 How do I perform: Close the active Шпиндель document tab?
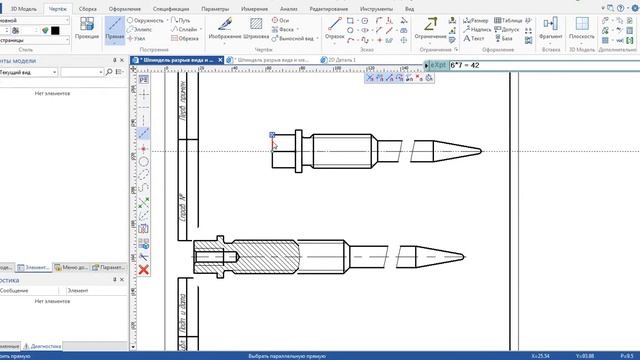220,60
